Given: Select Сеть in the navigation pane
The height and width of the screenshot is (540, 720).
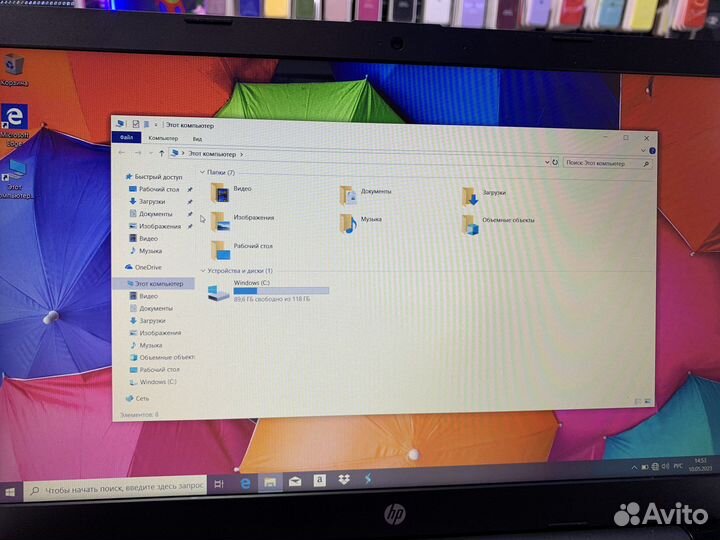Looking at the screenshot, I should 141,397.
